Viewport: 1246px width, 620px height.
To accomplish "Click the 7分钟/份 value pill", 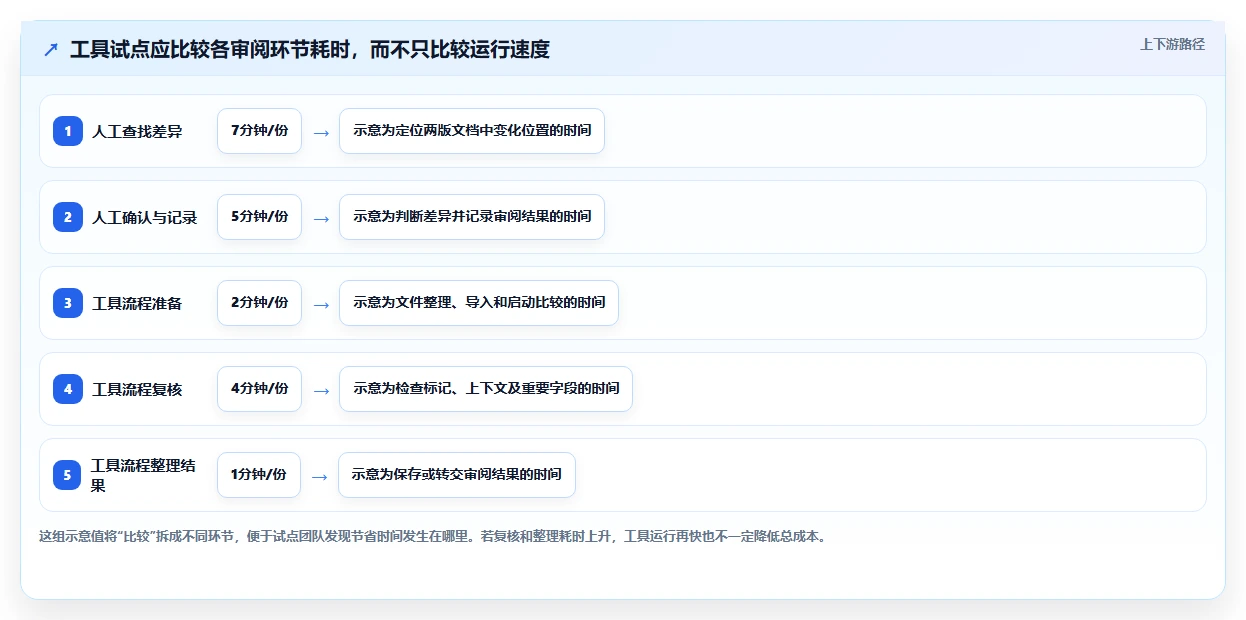I will 259,131.
